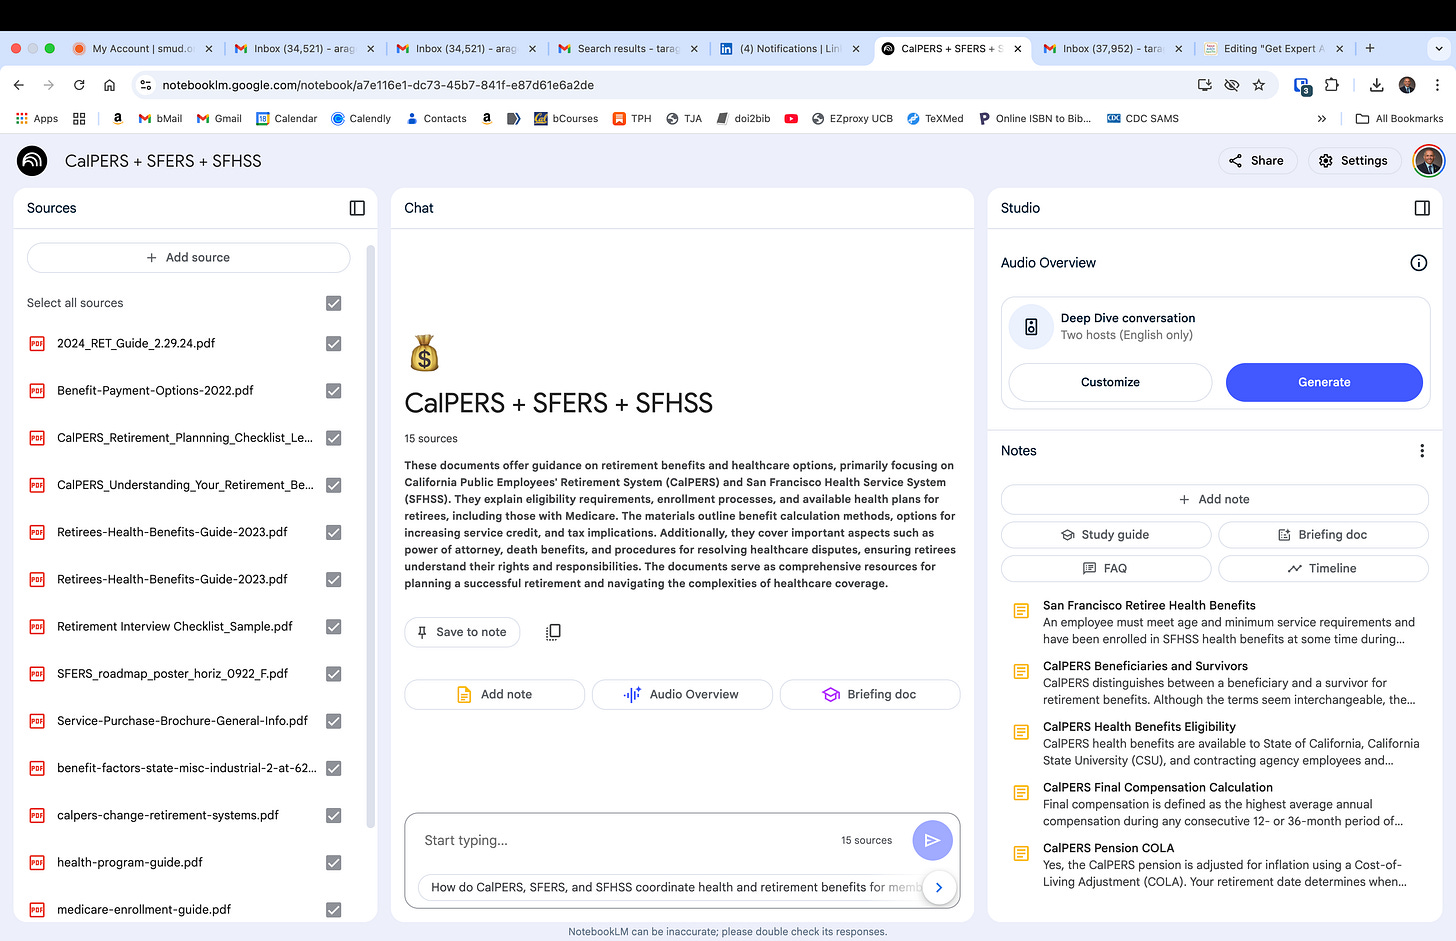1456x941 pixels.
Task: Click the NotebookLM logo icon
Action: click(32, 161)
